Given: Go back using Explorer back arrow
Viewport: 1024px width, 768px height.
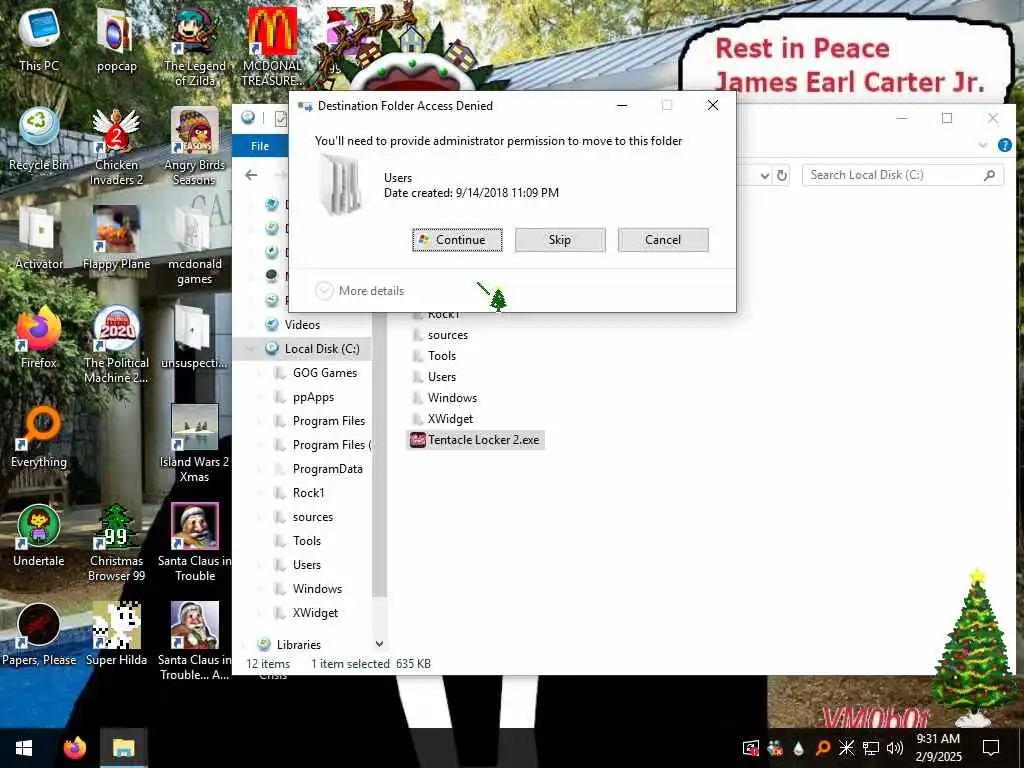Looking at the screenshot, I should click(x=251, y=175).
